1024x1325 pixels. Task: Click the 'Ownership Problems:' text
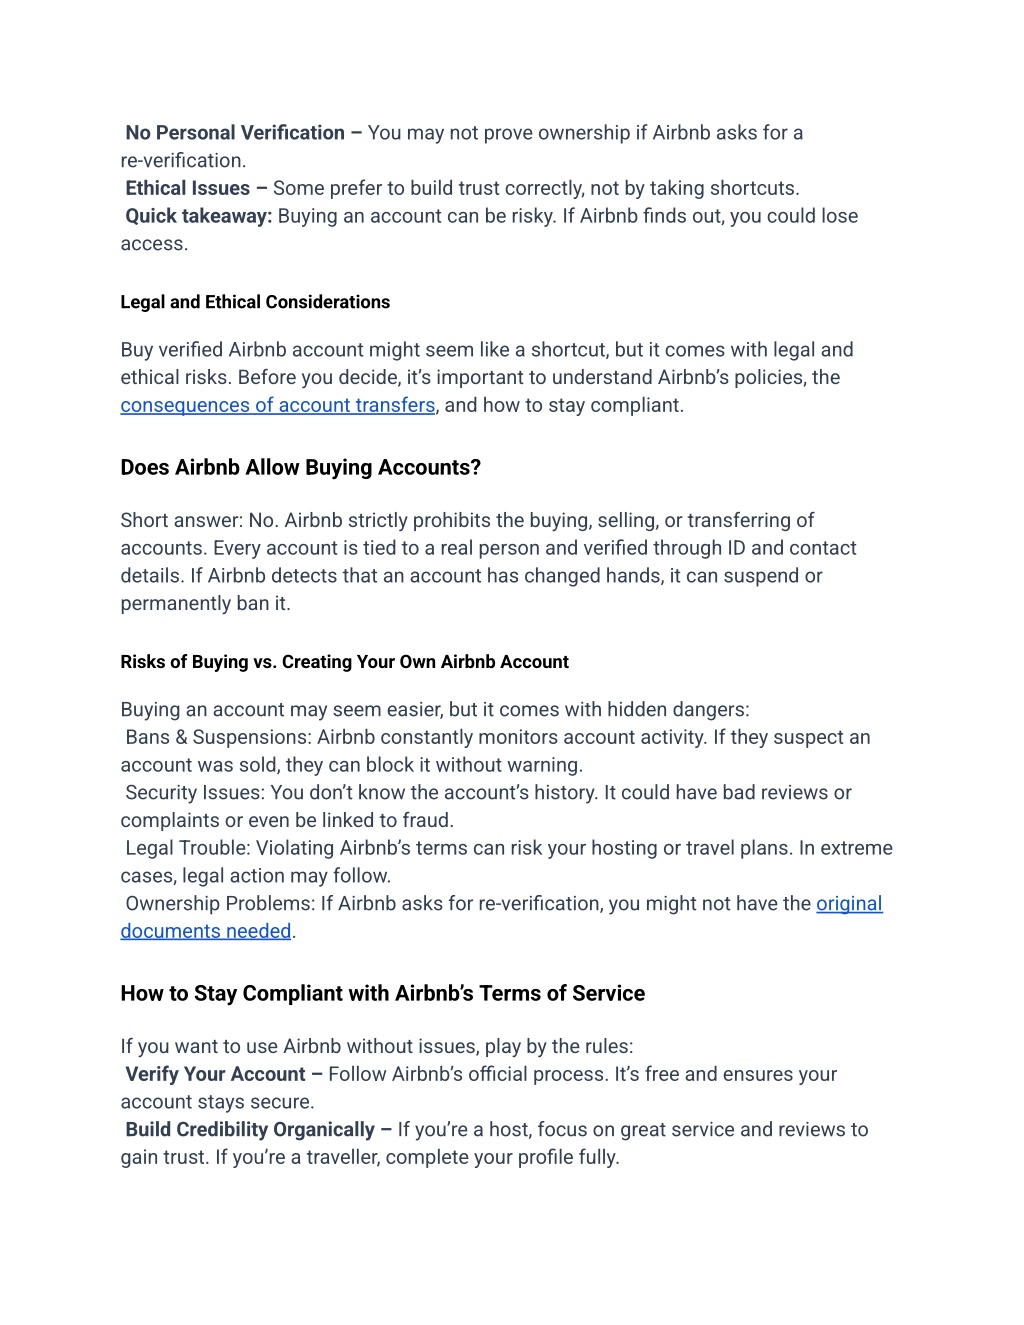(x=220, y=903)
